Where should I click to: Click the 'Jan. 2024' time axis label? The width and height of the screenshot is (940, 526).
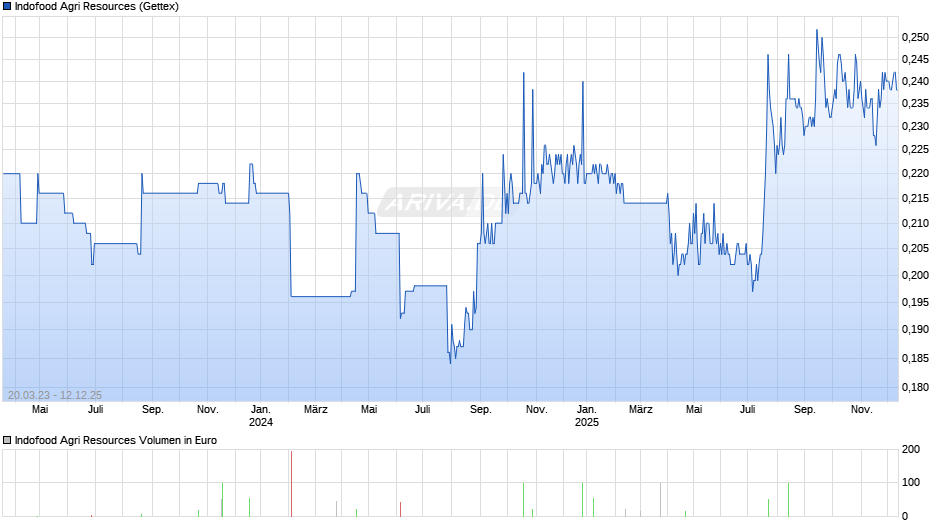(x=261, y=416)
